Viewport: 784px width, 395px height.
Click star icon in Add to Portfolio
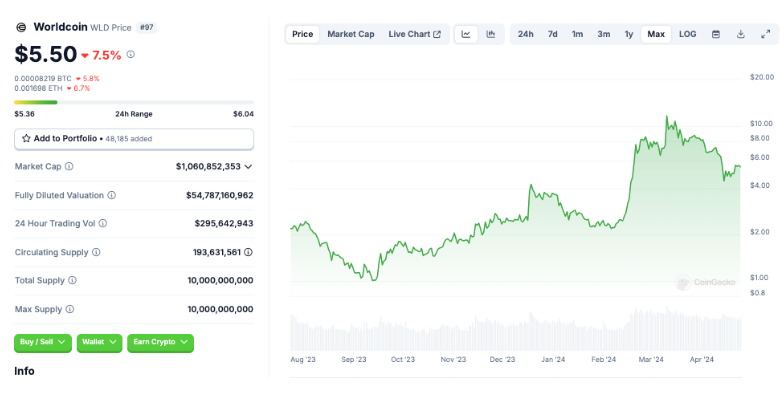point(26,138)
